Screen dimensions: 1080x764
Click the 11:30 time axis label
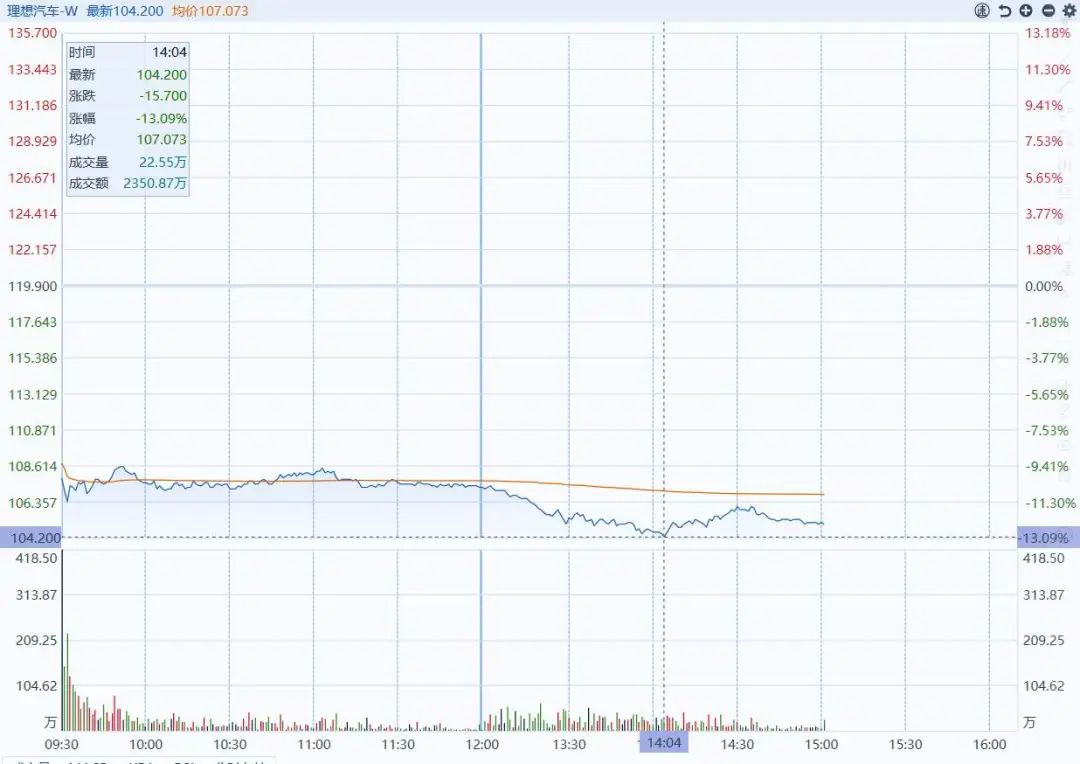[397, 744]
